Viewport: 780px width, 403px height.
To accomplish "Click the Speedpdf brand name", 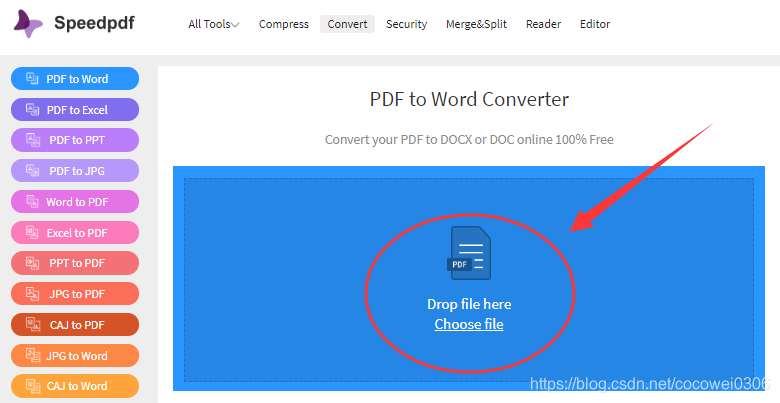I will tap(94, 23).
